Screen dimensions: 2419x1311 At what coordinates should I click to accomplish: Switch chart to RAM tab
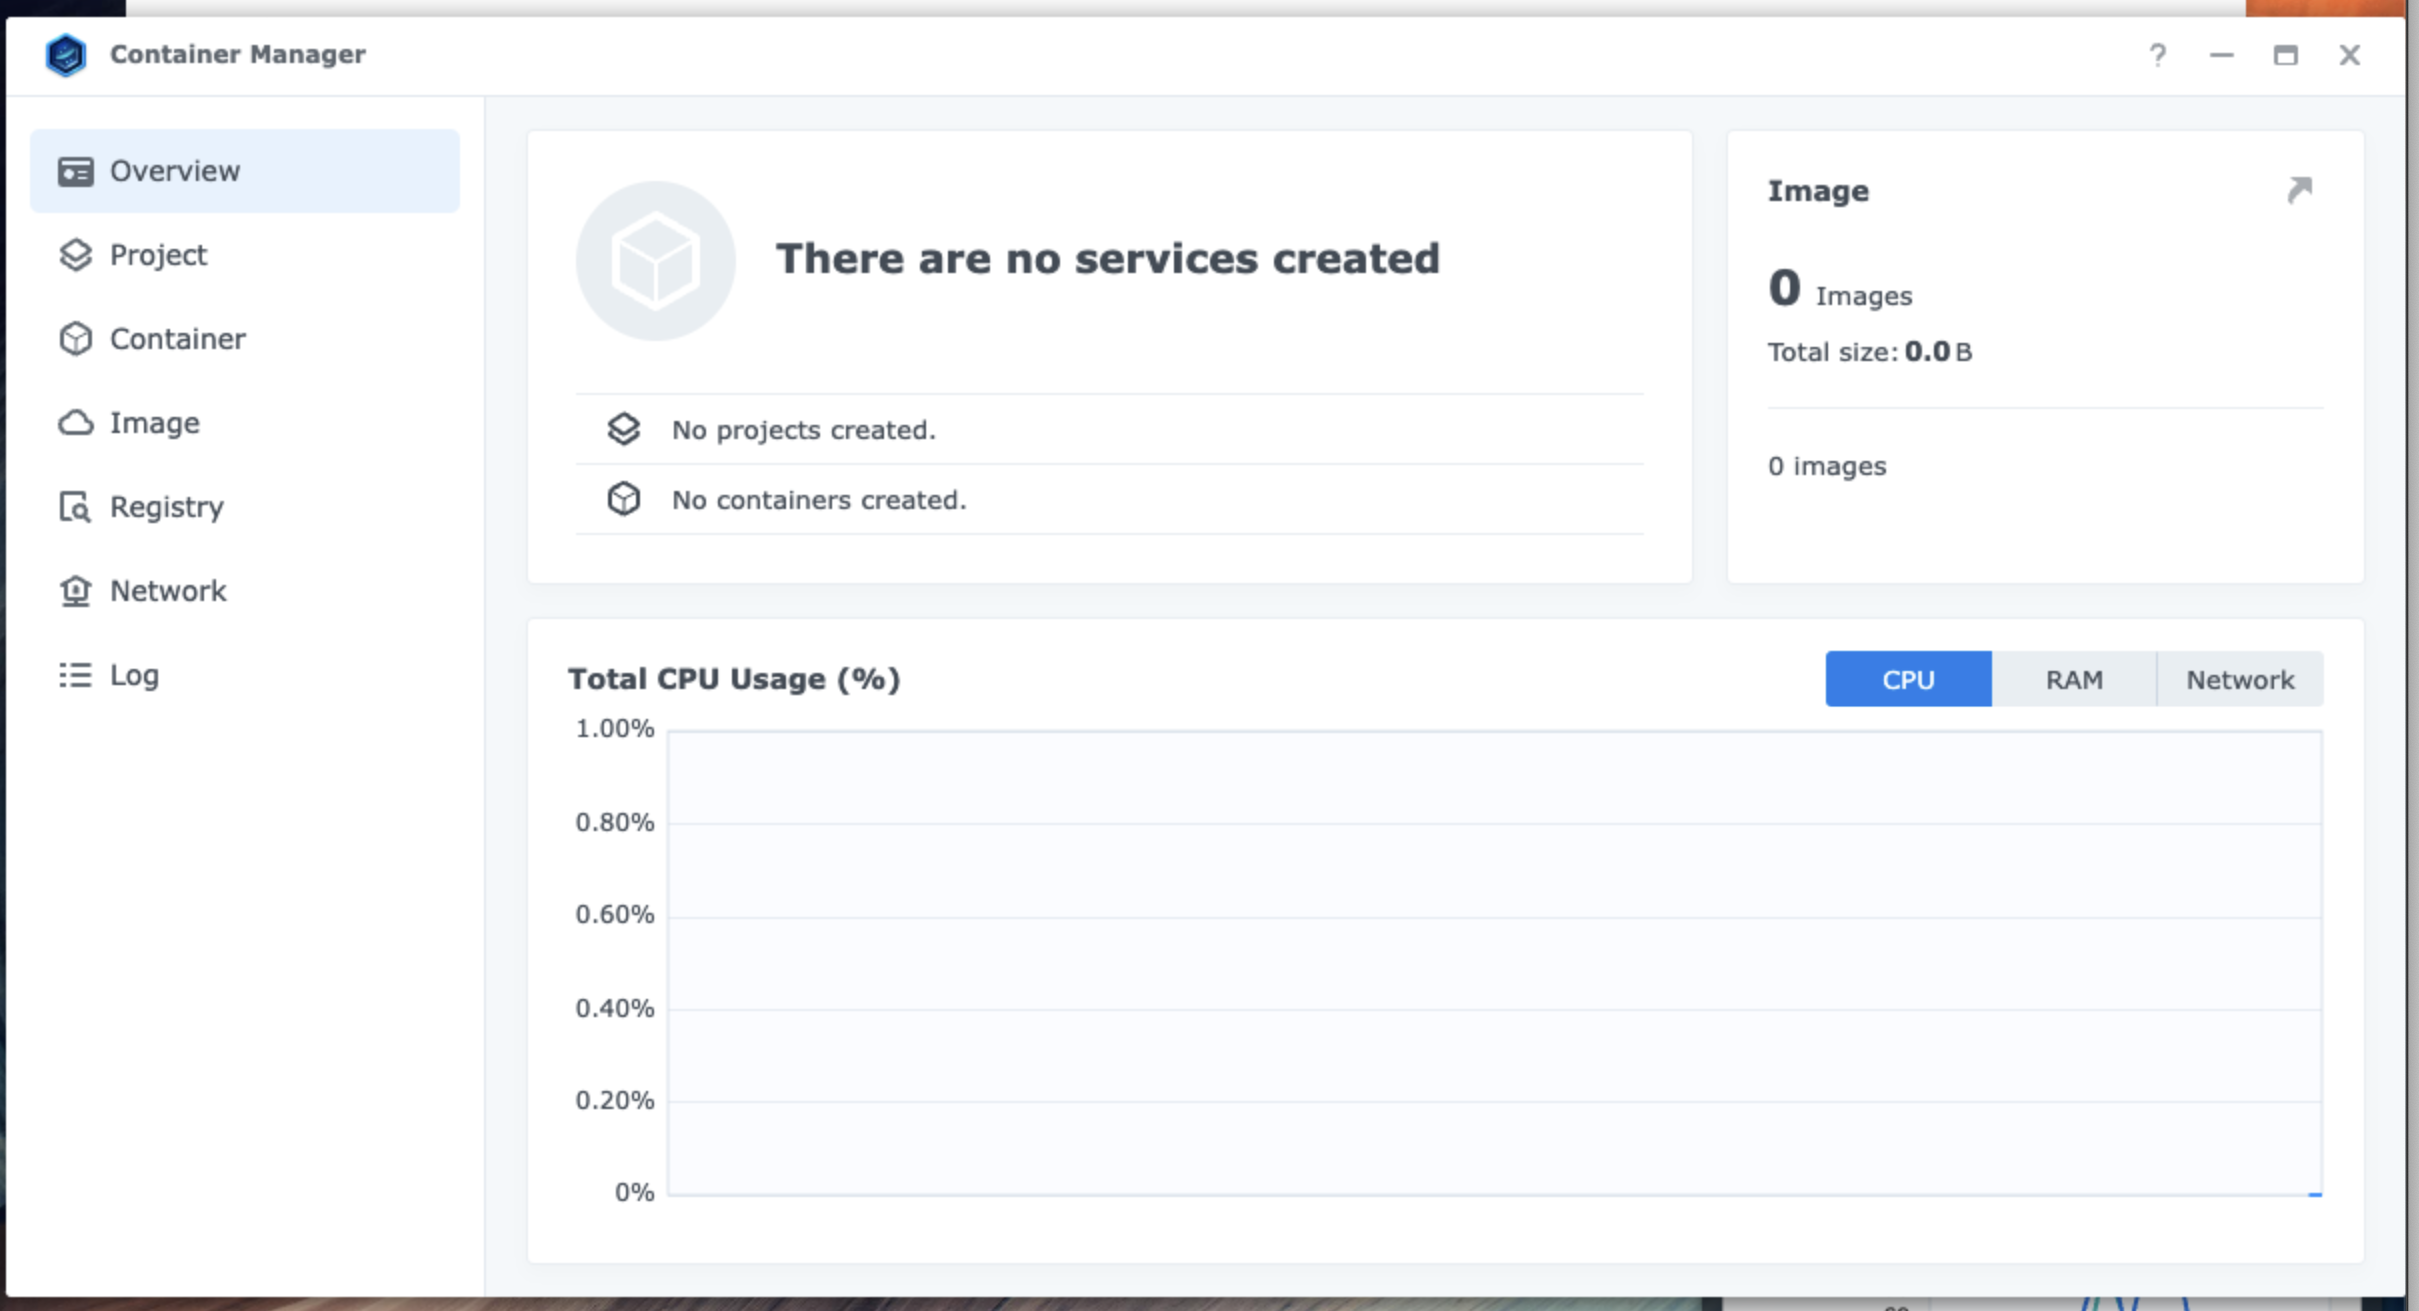click(2074, 679)
